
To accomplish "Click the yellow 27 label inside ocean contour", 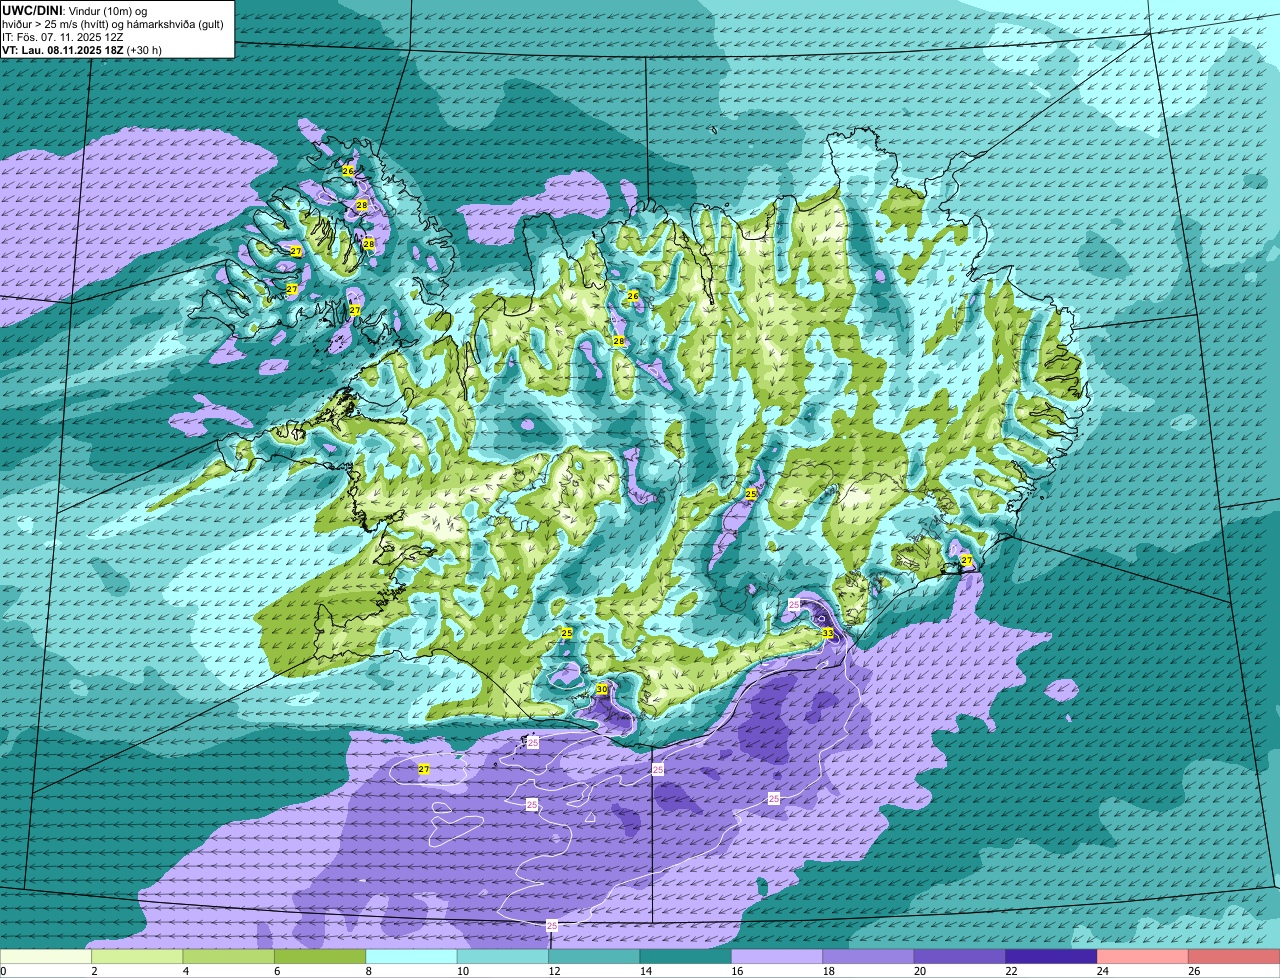I will (x=424, y=769).
